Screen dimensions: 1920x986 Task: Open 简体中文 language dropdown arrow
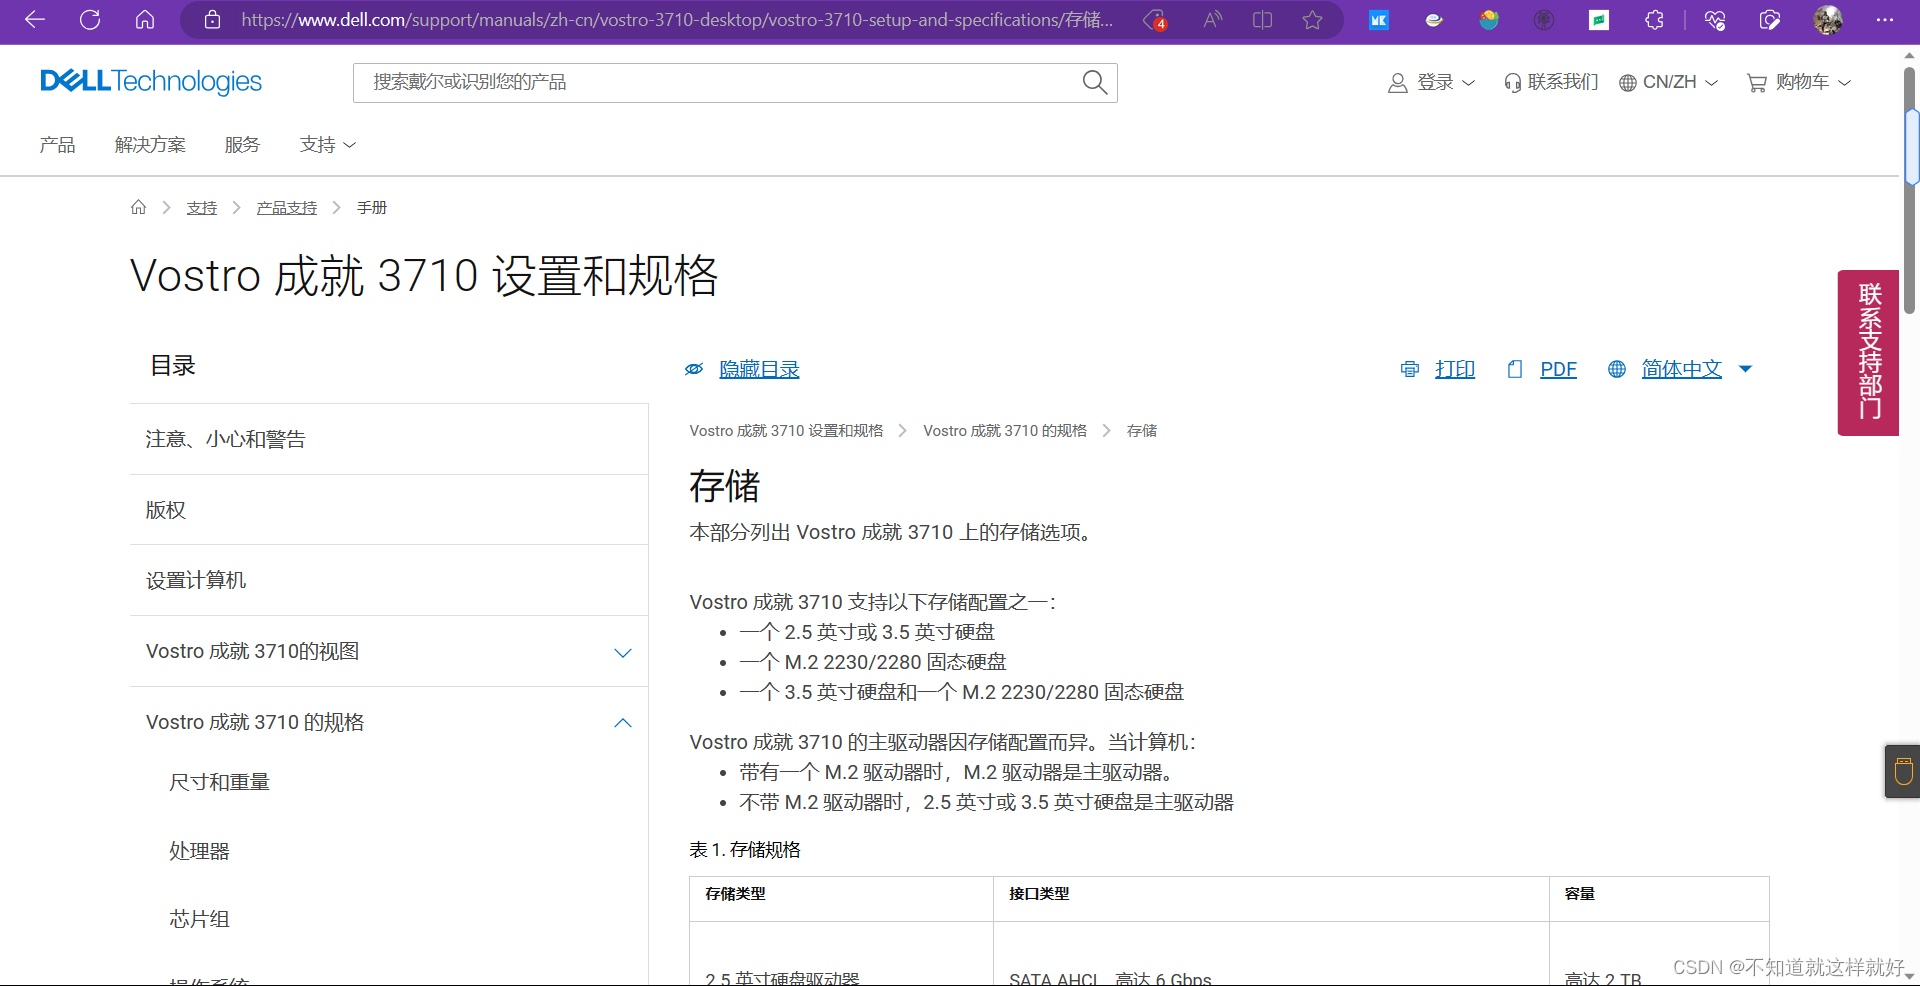click(x=1746, y=369)
